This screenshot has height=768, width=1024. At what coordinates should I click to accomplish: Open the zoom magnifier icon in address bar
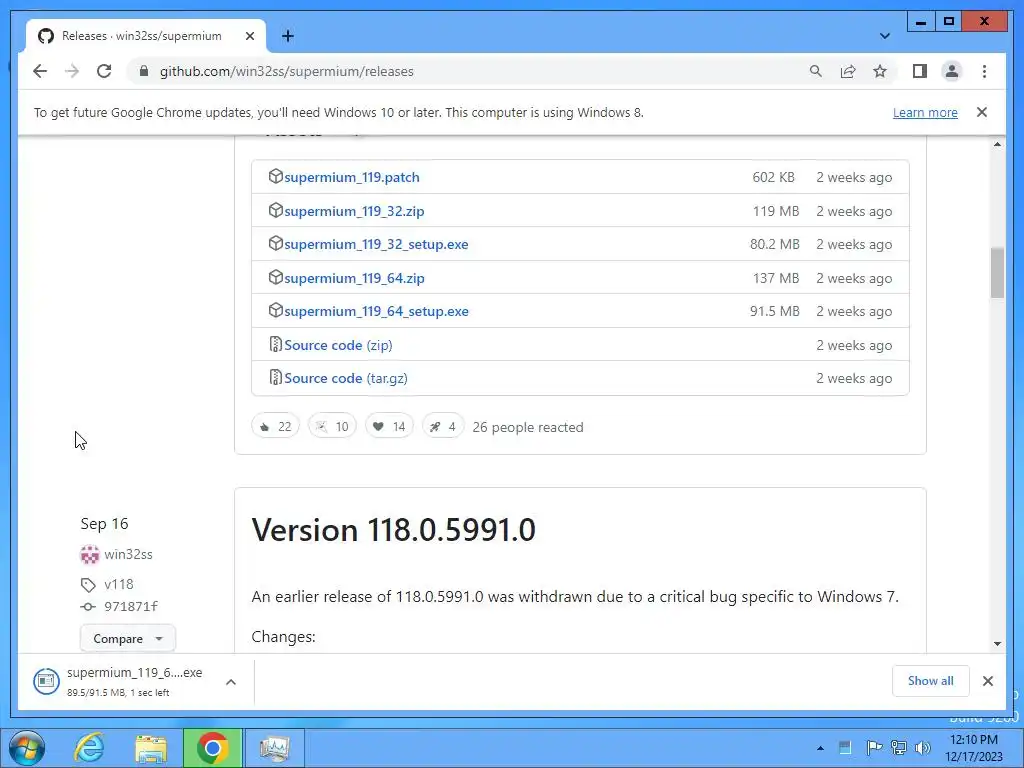(x=816, y=71)
